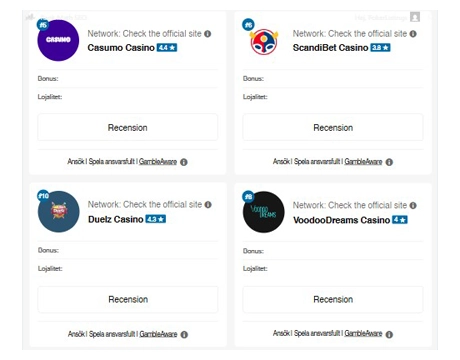Click info icon next to VoodooDreams network text
This screenshot has height=360, width=460.
(413, 205)
